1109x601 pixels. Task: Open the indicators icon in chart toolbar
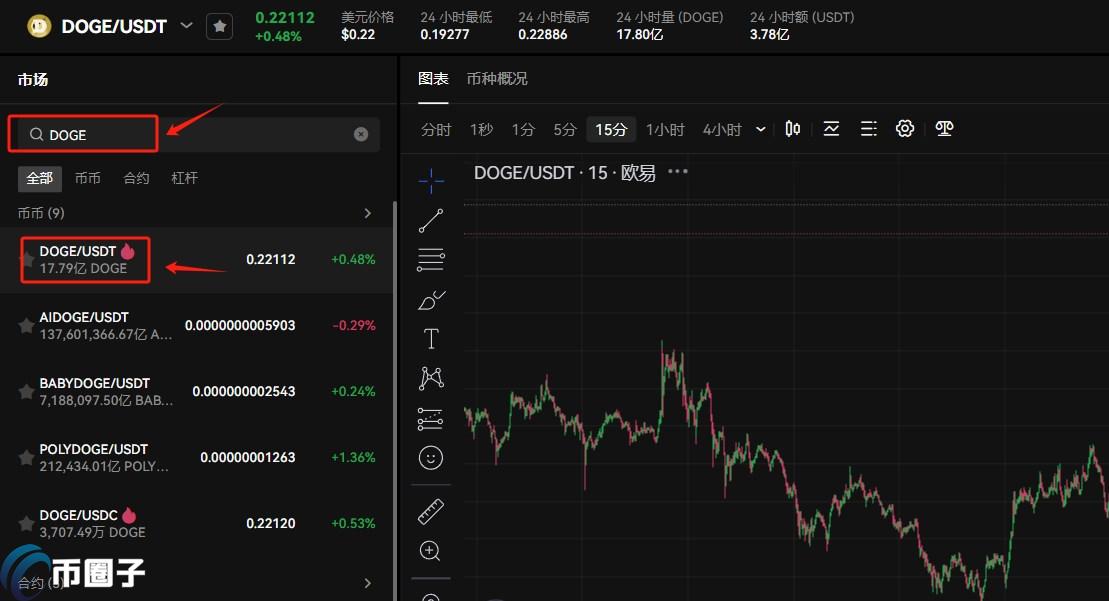point(831,129)
